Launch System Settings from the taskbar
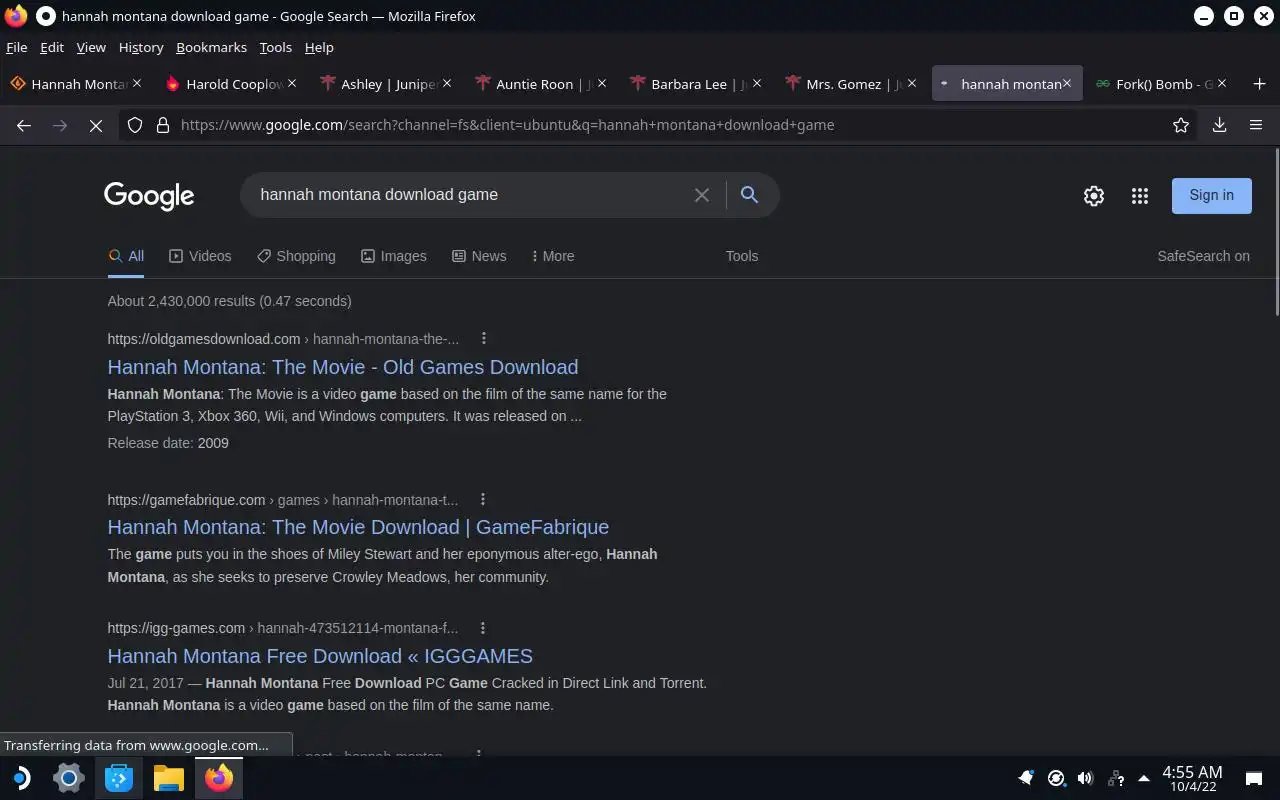Viewport: 1280px width, 800px height. tap(69, 778)
